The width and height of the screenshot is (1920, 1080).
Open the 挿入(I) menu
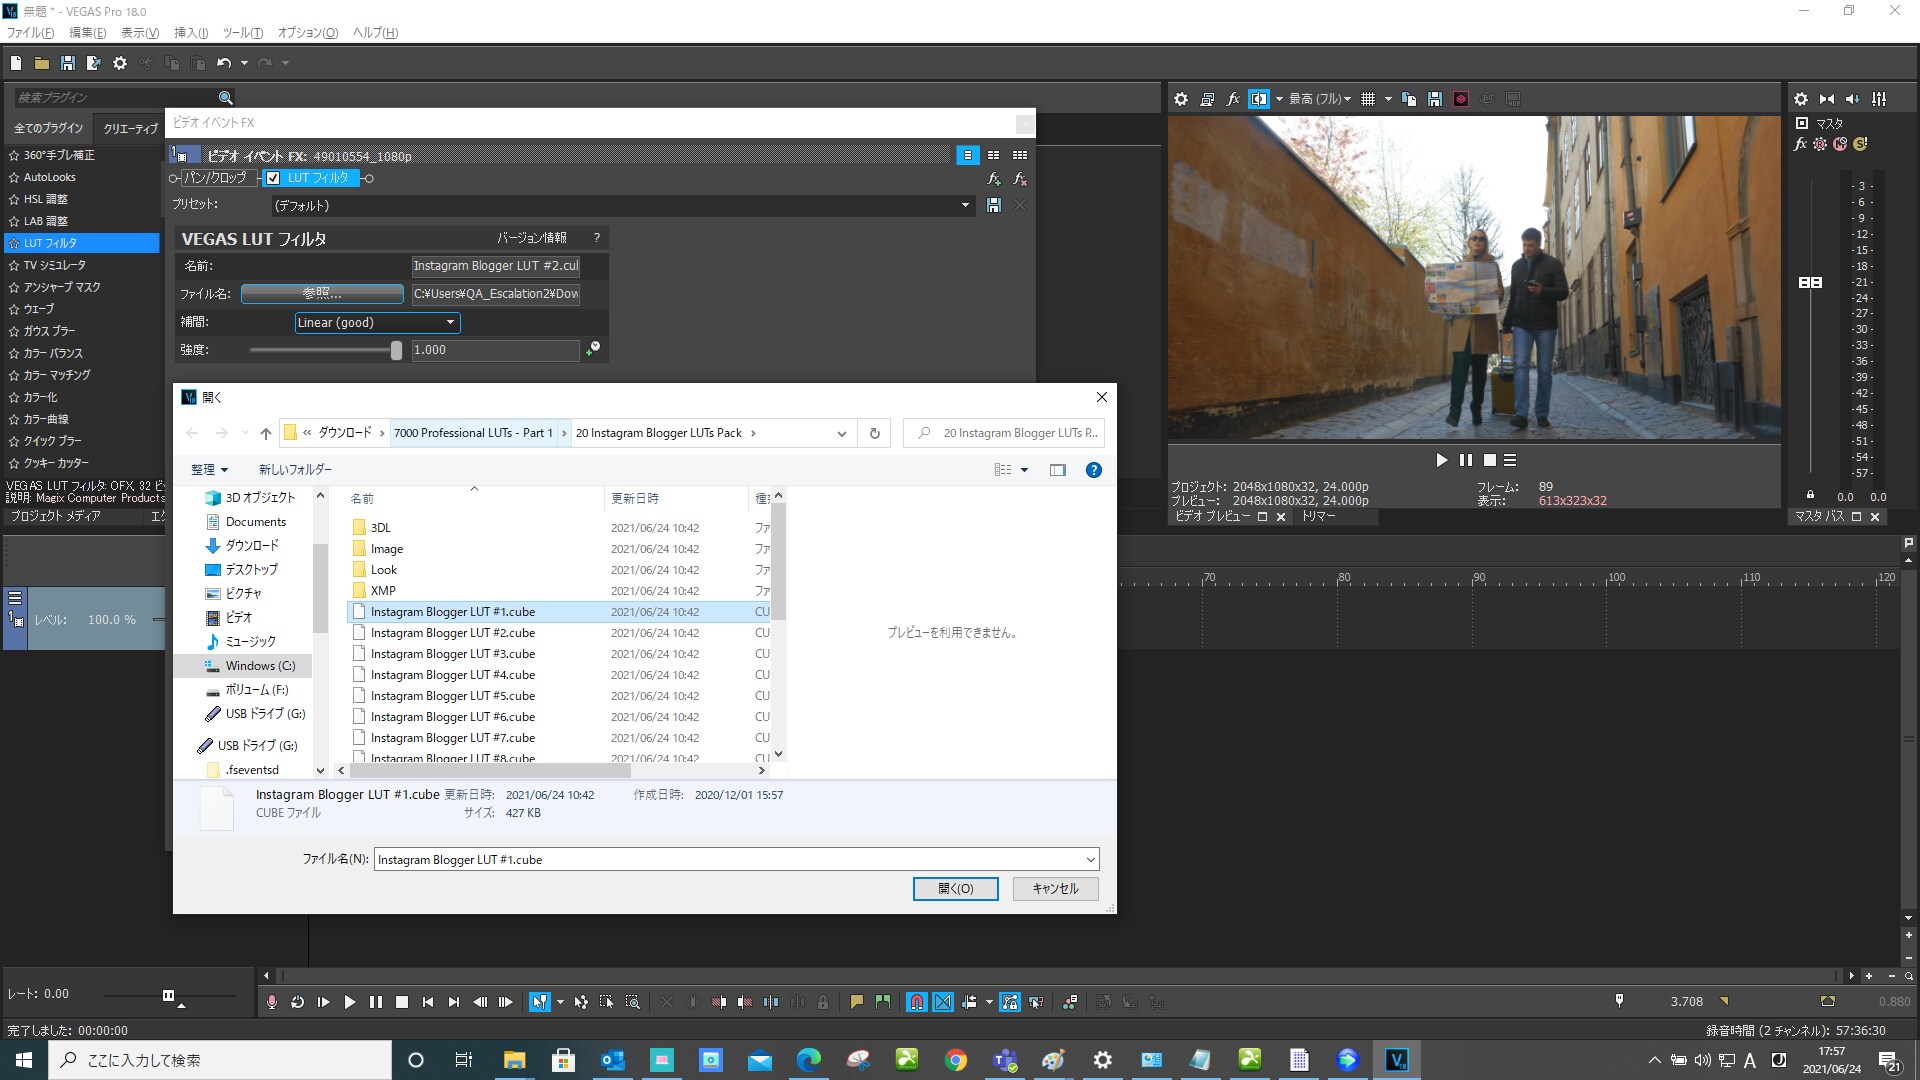[x=191, y=33]
